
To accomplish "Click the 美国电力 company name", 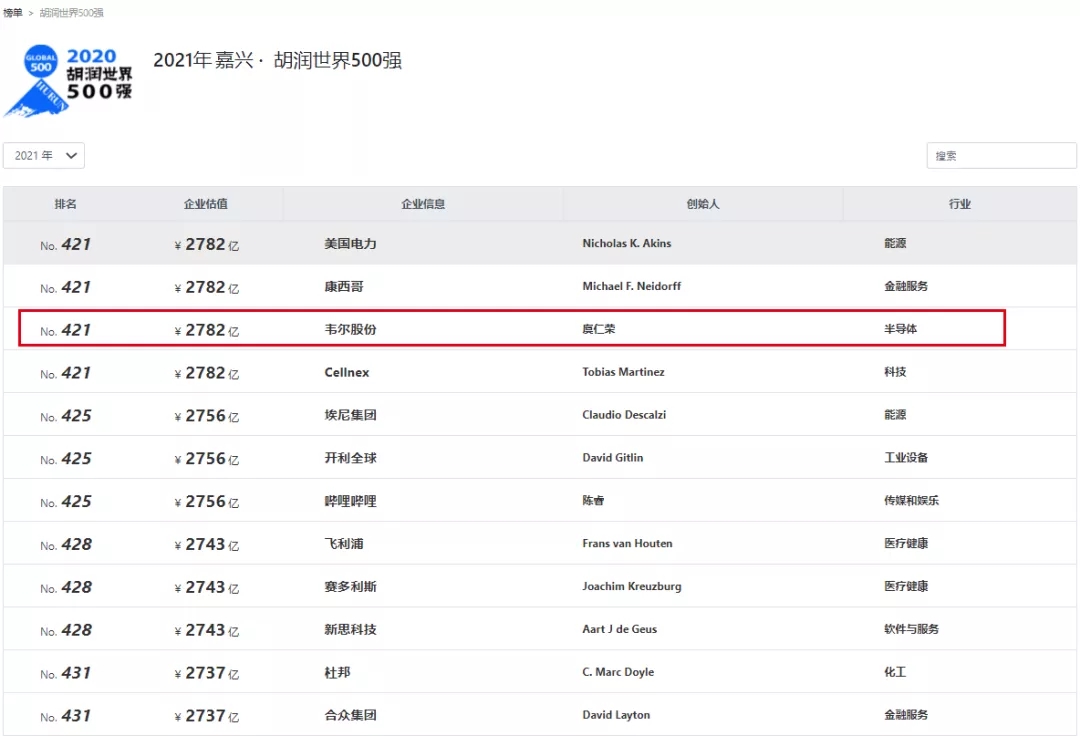I will point(350,244).
